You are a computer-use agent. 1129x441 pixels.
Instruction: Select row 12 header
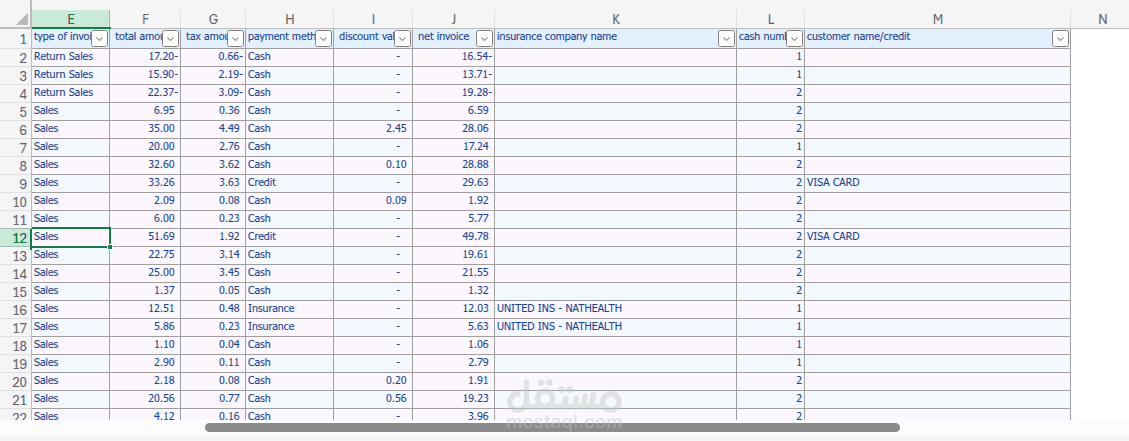16,238
